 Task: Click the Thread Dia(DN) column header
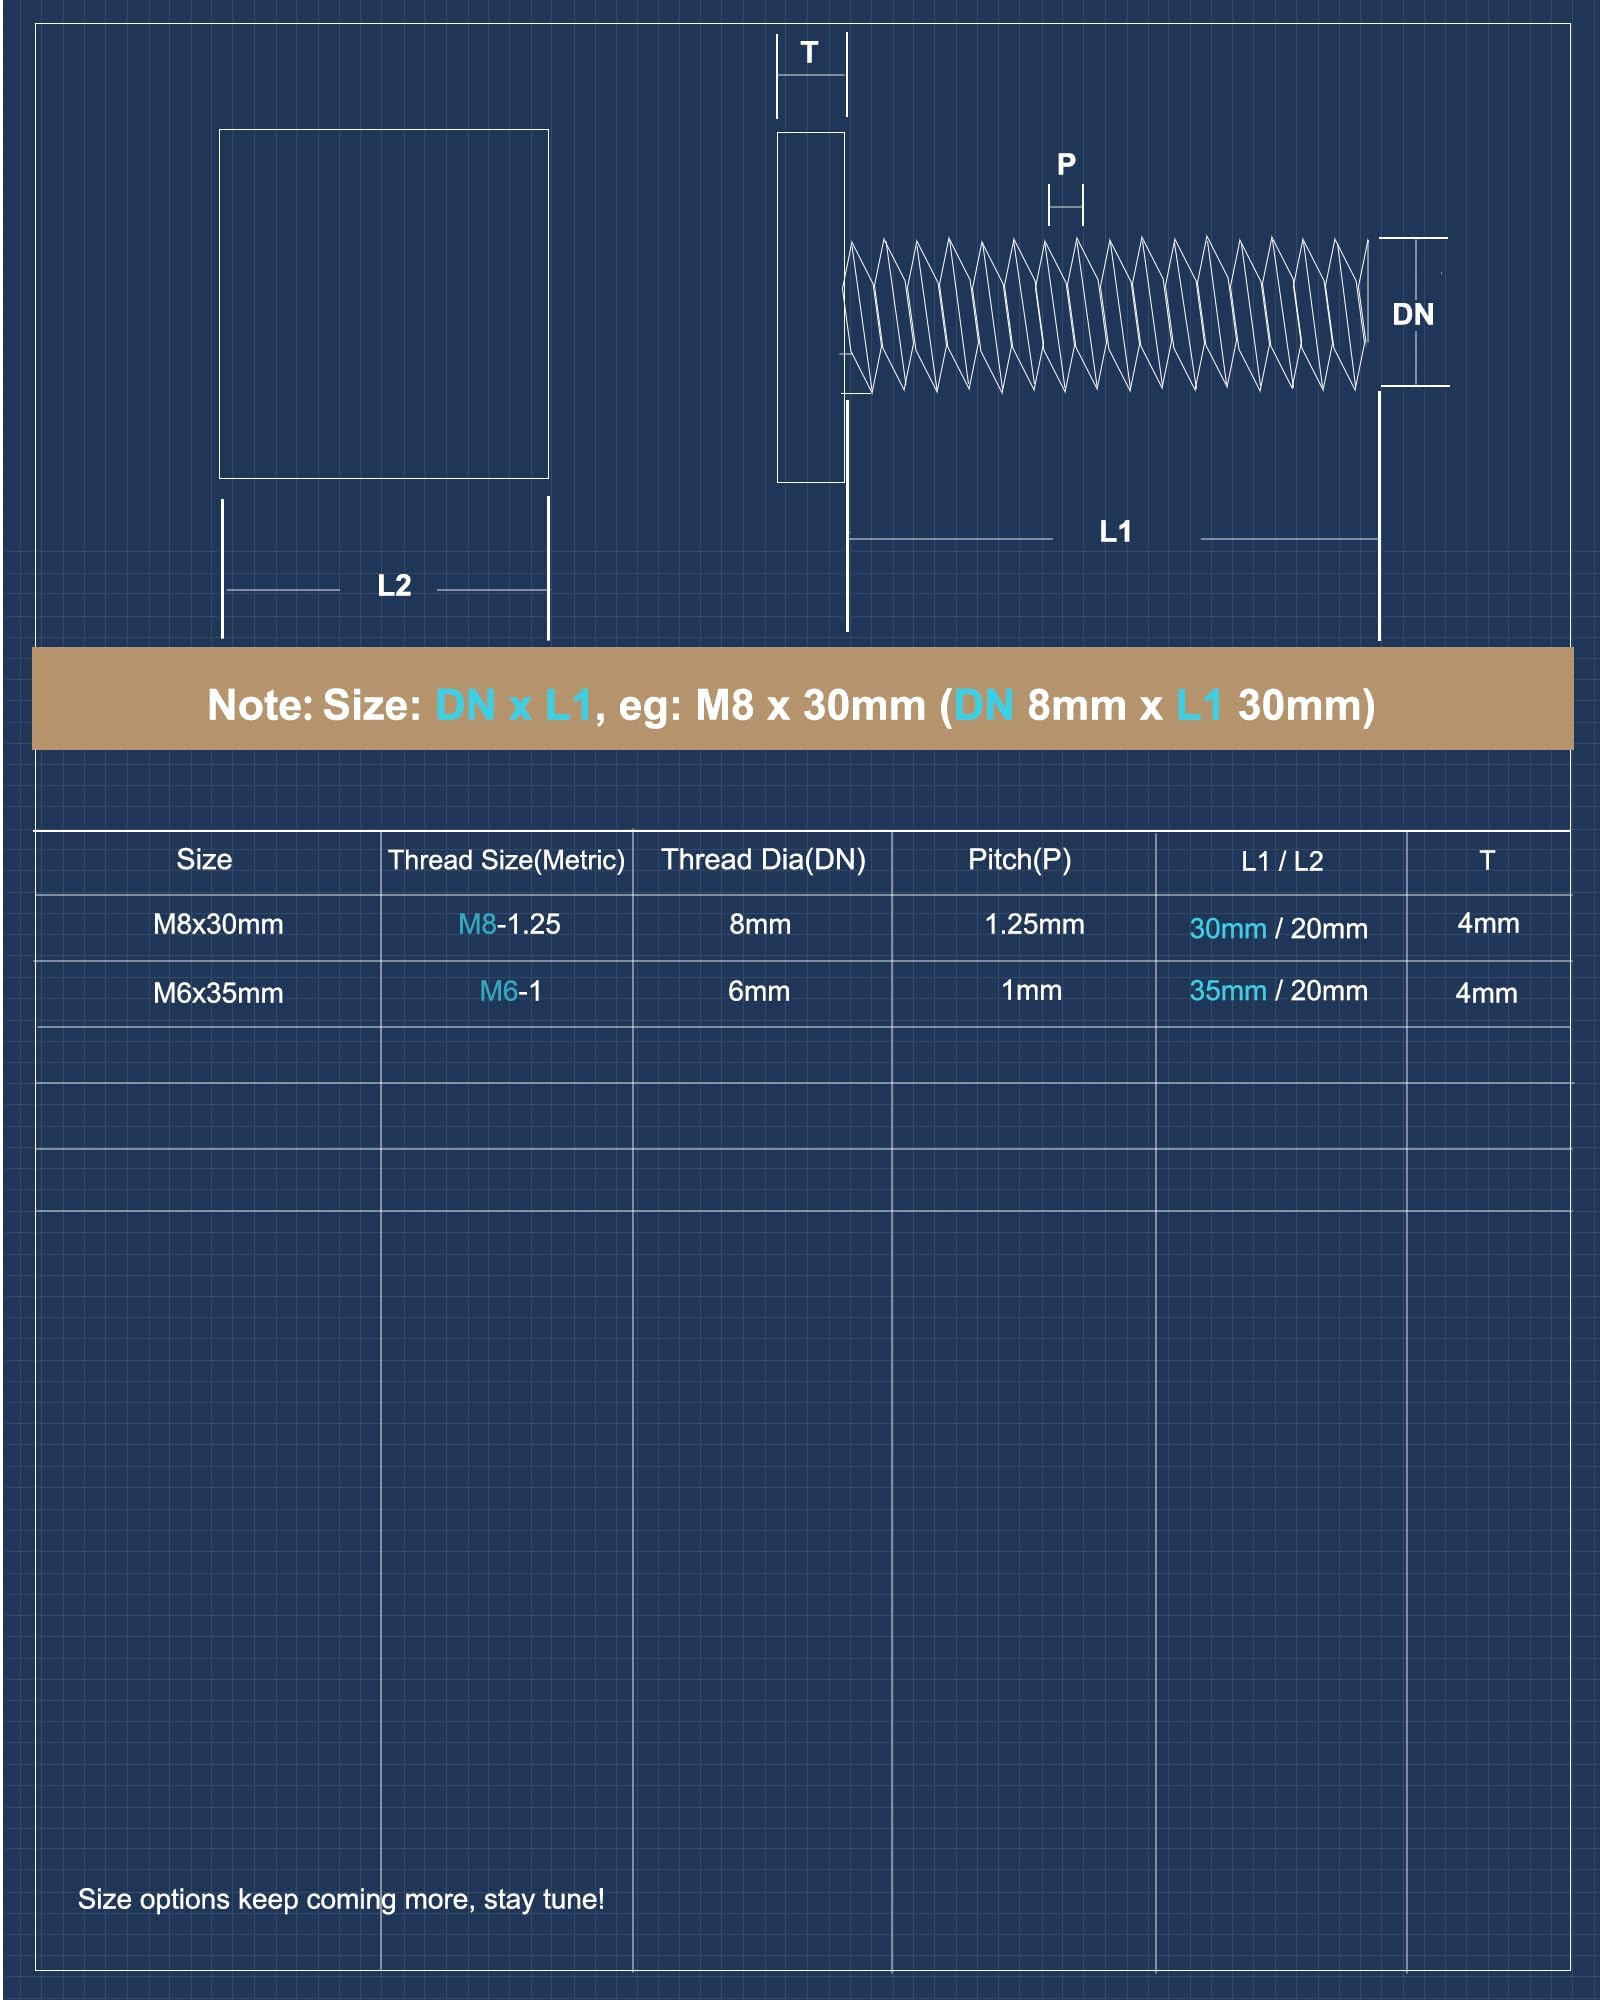click(x=763, y=860)
